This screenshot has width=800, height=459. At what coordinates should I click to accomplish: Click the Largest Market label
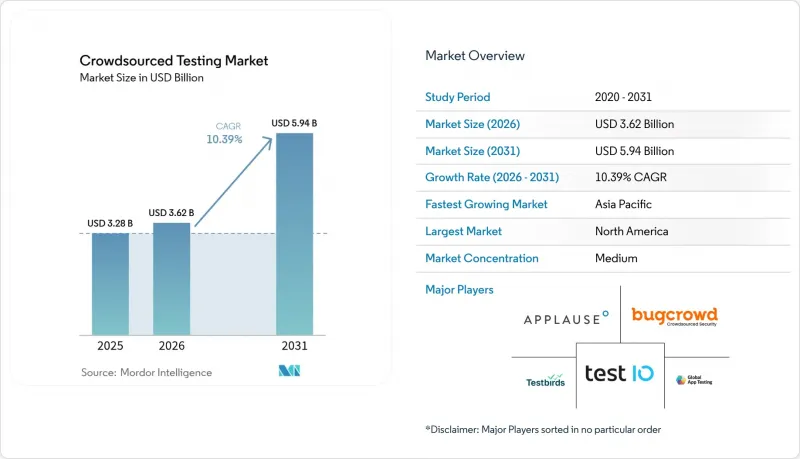click(x=463, y=231)
